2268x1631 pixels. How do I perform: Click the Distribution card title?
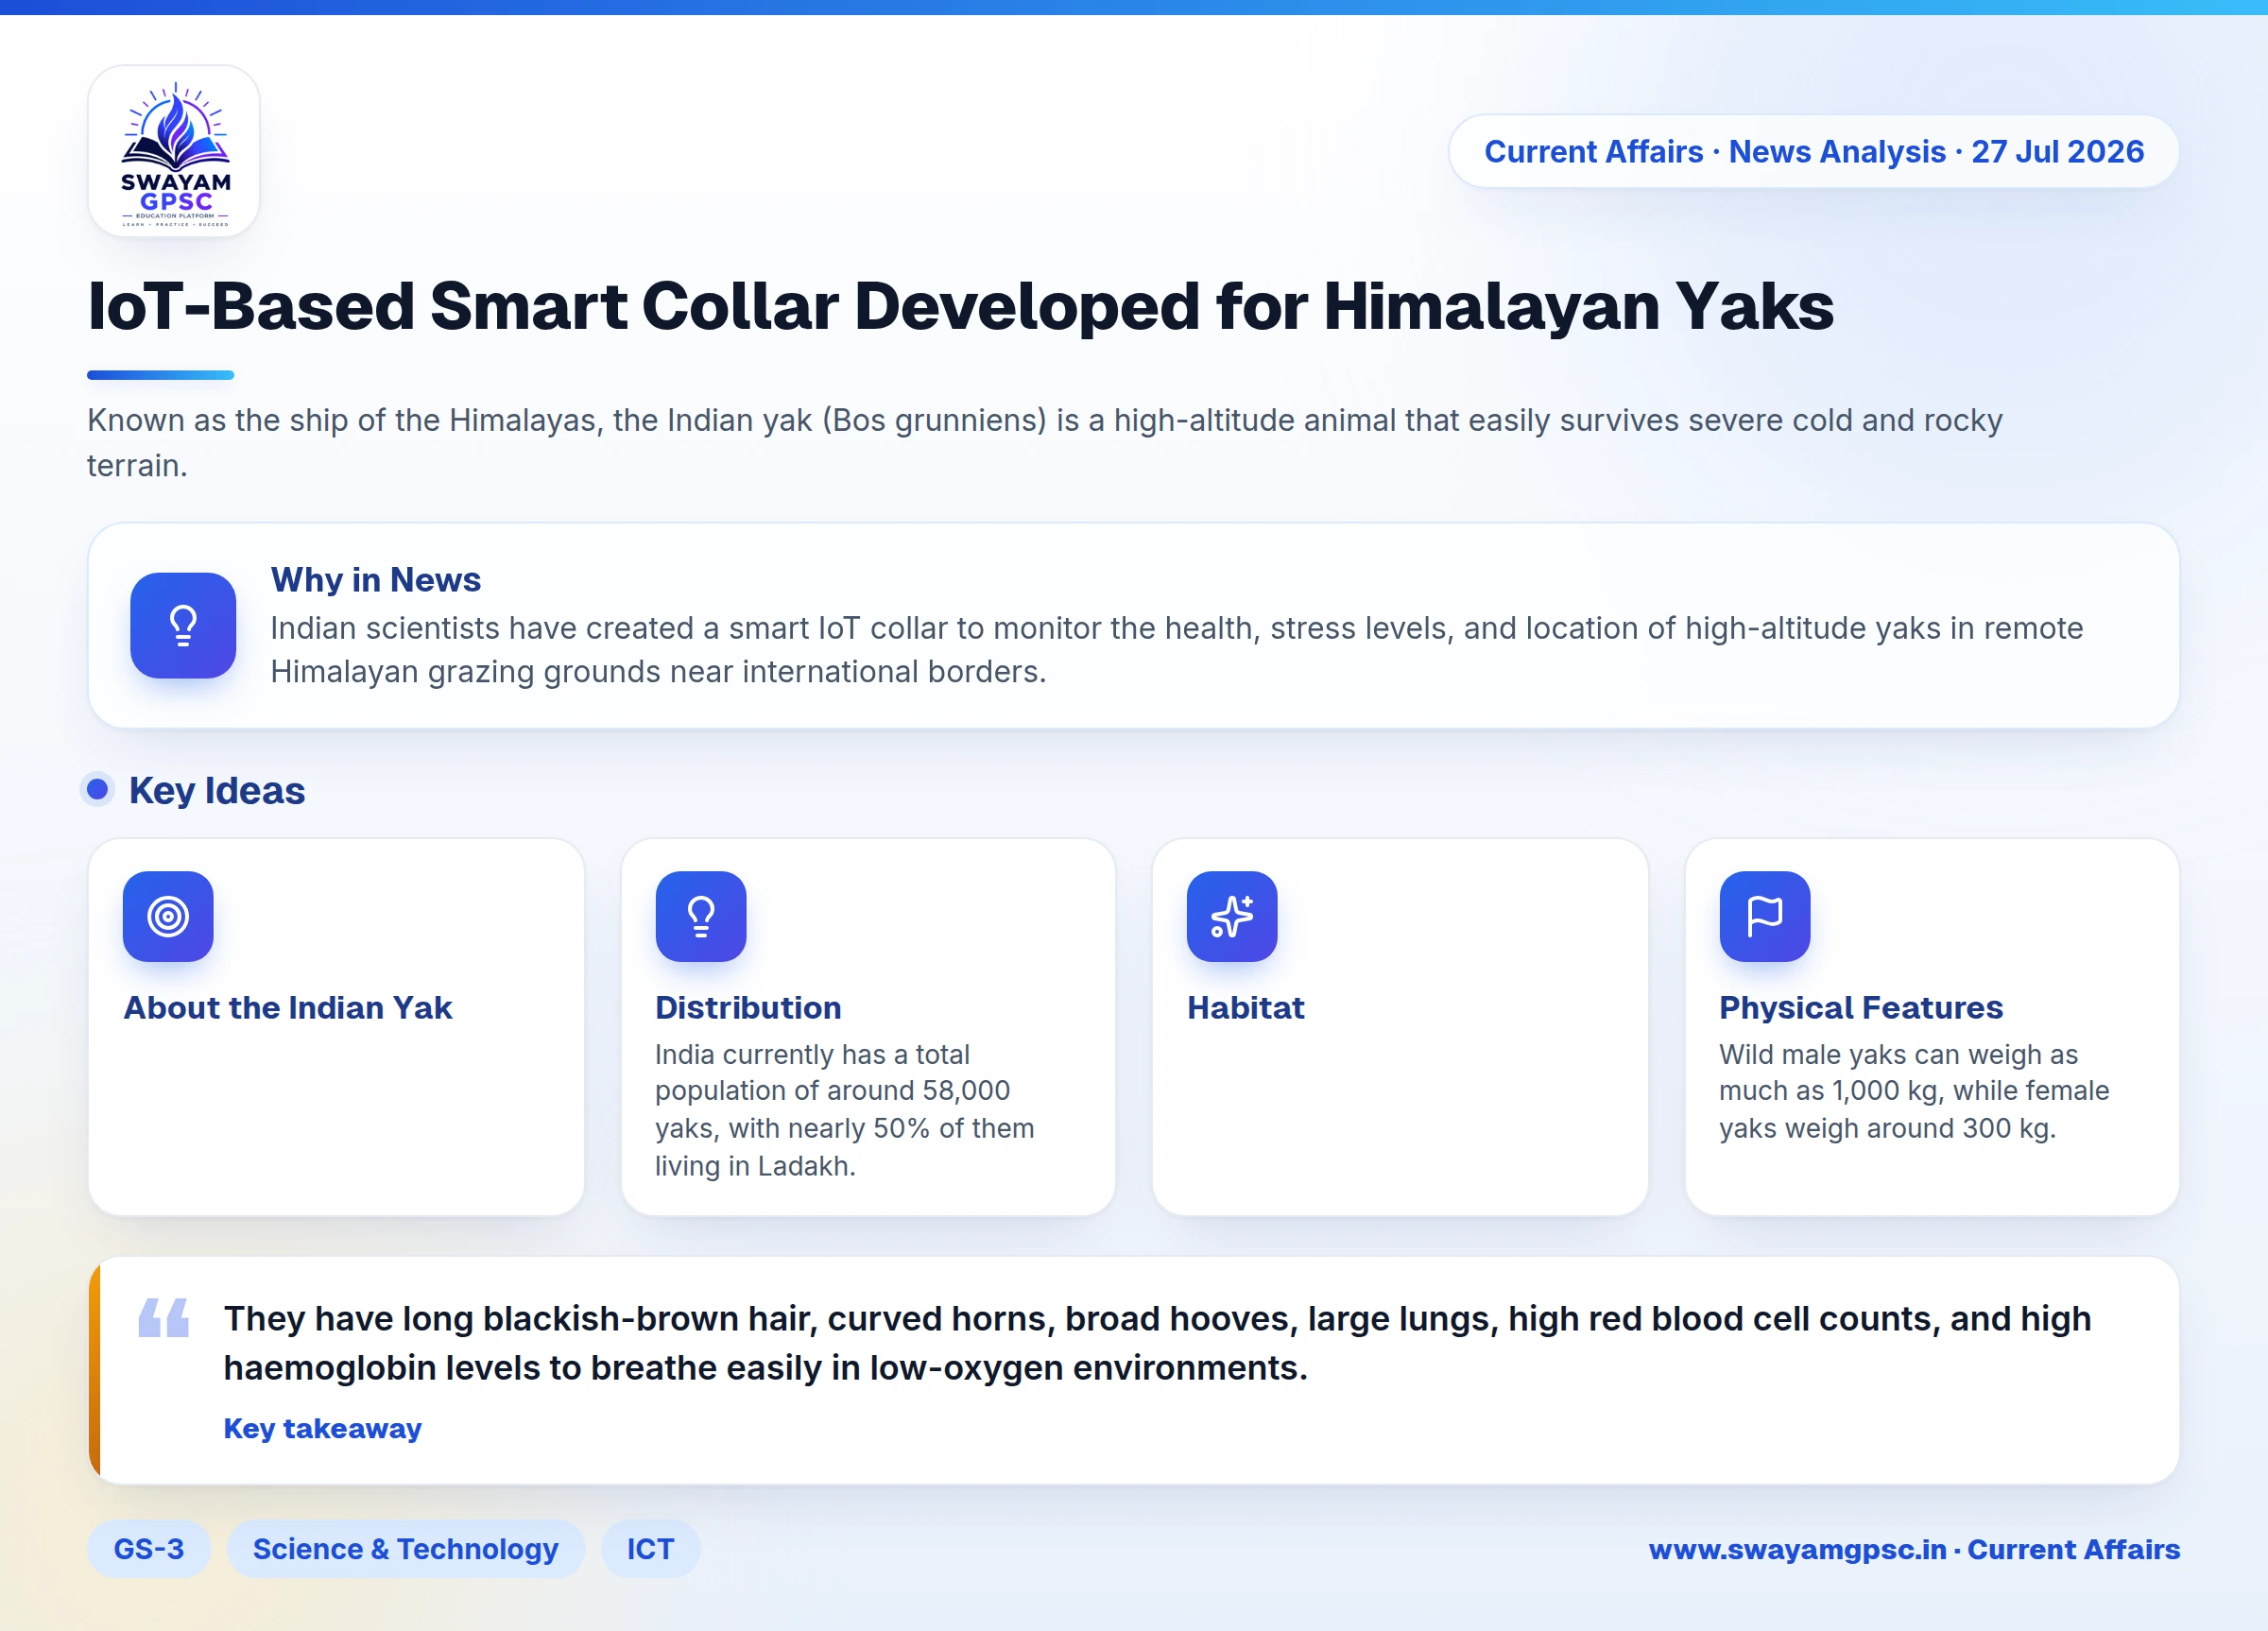(x=748, y=1007)
